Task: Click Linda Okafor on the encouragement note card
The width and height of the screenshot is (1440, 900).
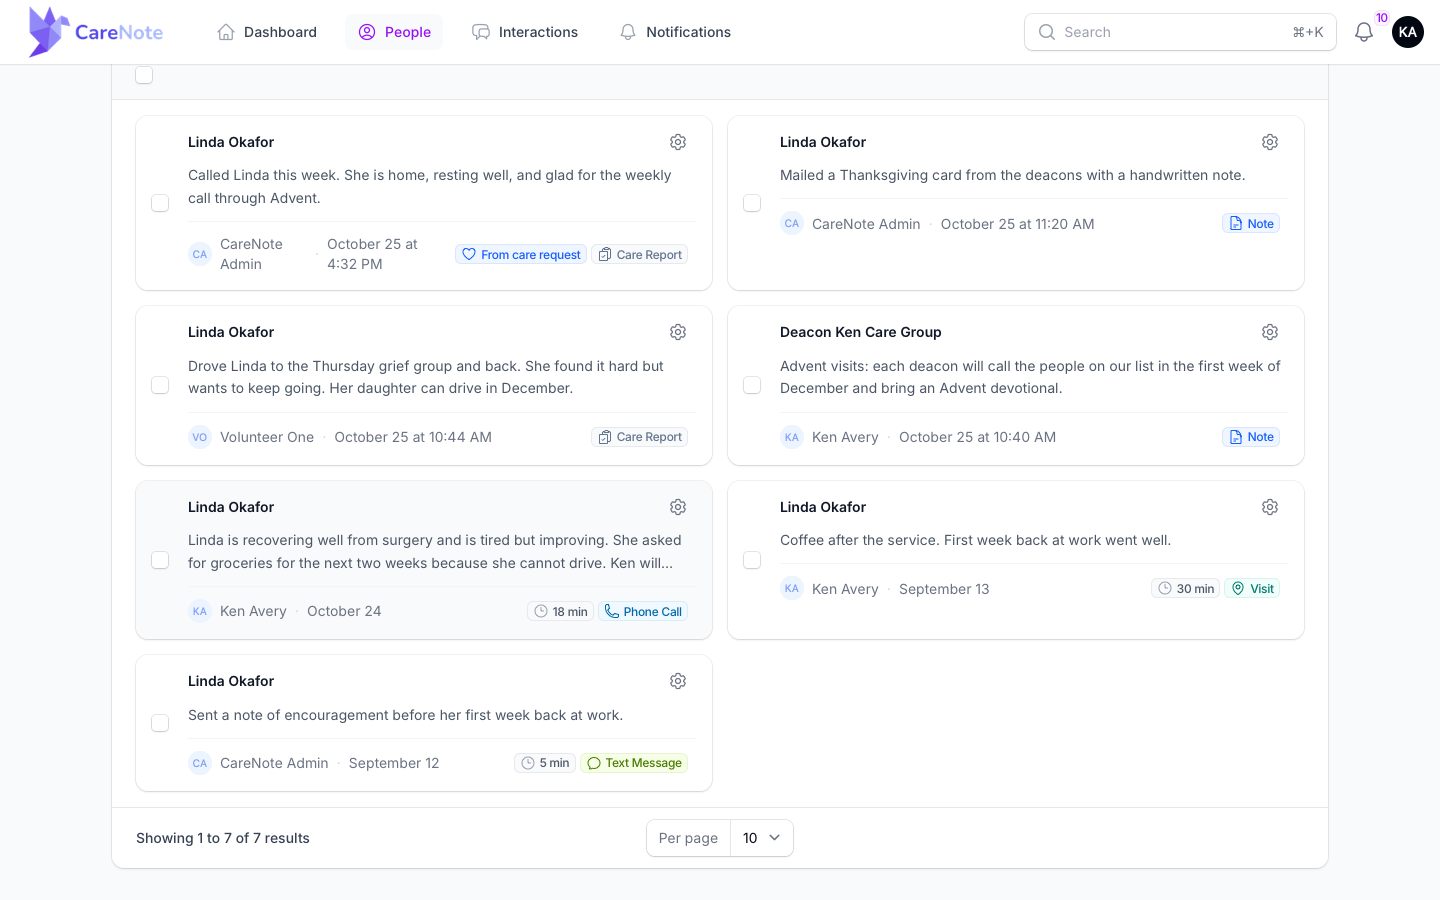Action: click(231, 681)
